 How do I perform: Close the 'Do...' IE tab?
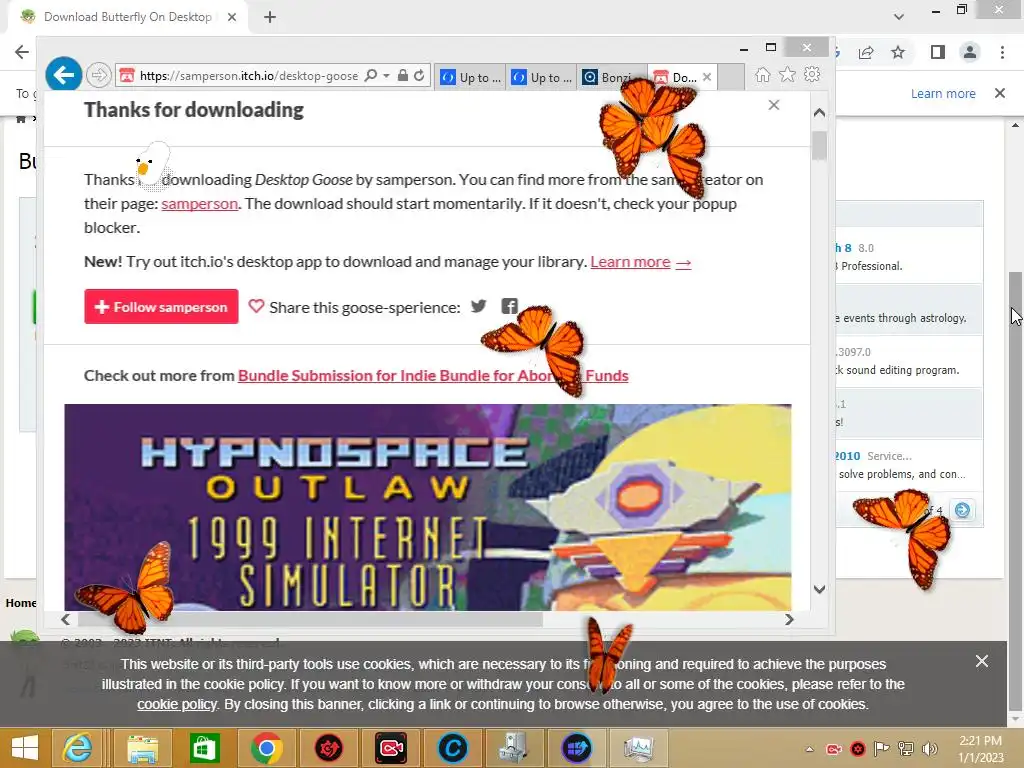[707, 77]
